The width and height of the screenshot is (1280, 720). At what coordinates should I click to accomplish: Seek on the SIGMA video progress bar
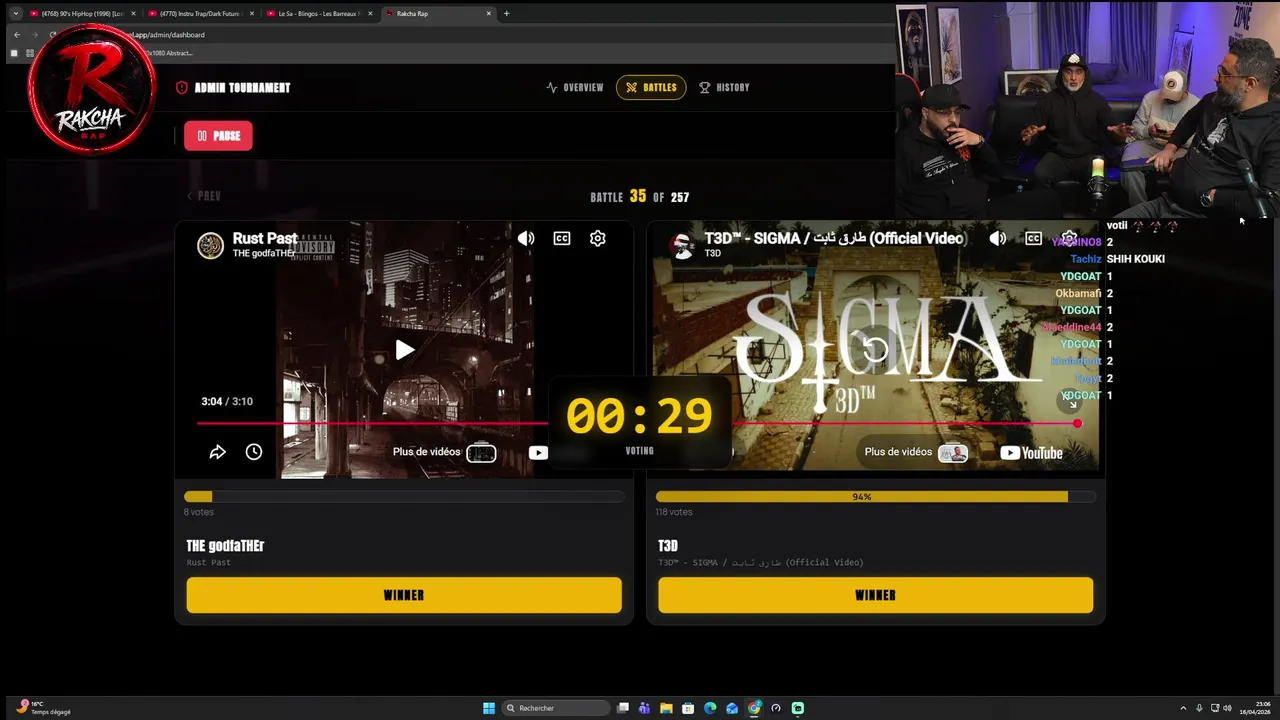tap(905, 423)
